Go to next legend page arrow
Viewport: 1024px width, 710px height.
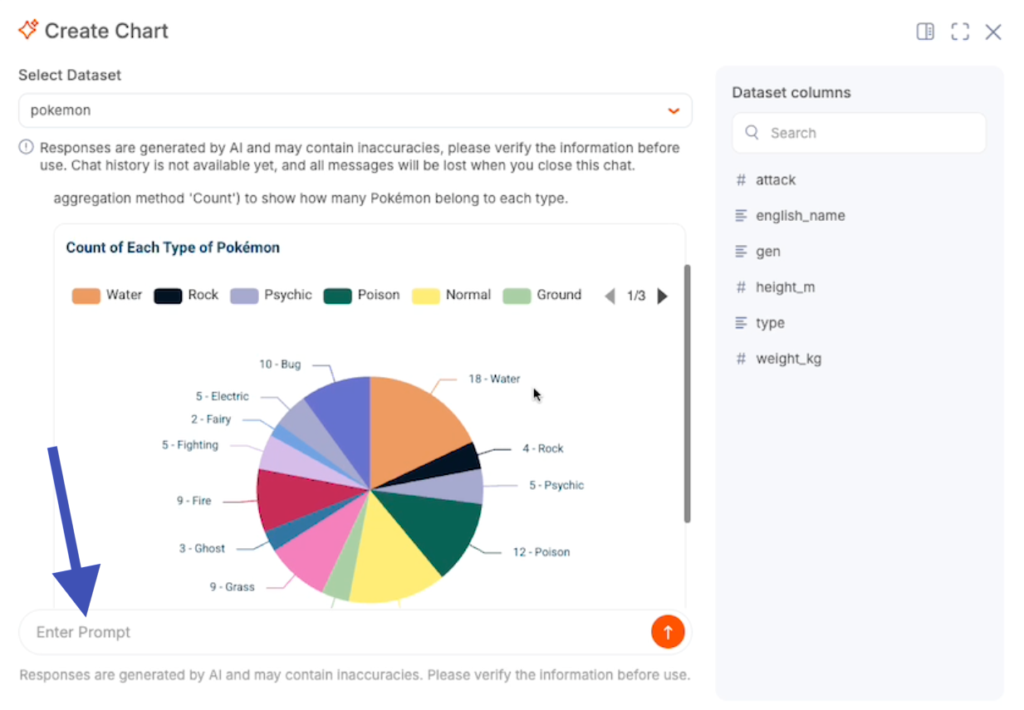pyautogui.click(x=662, y=296)
